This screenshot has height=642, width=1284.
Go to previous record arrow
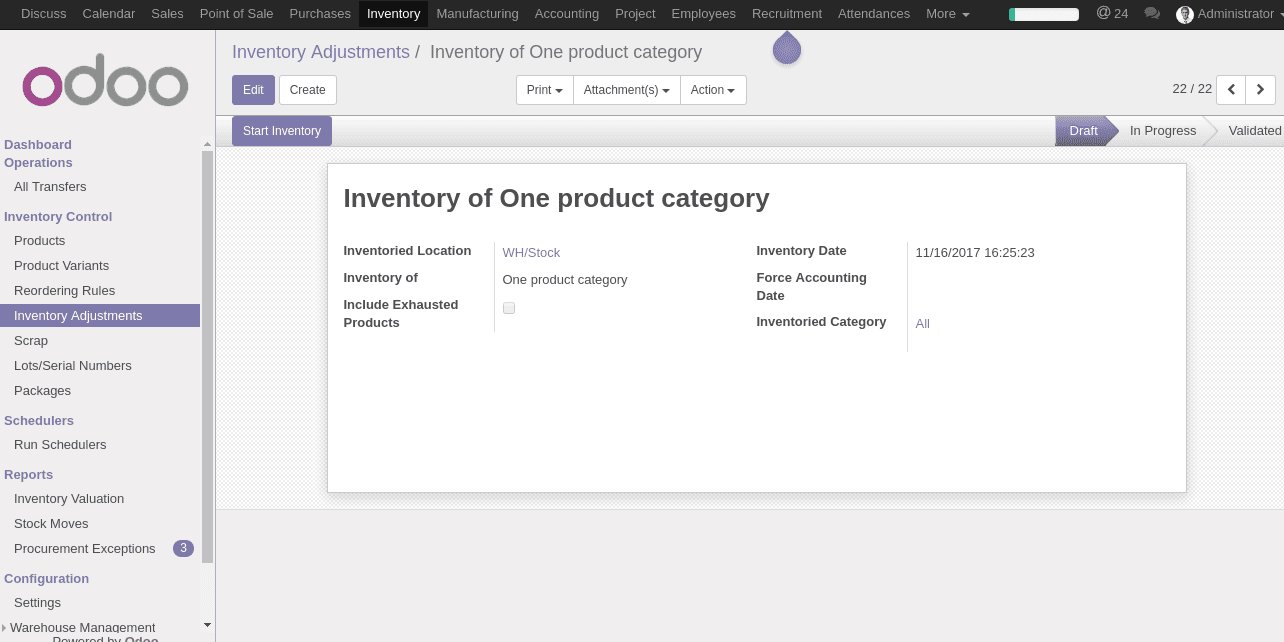pos(1231,89)
